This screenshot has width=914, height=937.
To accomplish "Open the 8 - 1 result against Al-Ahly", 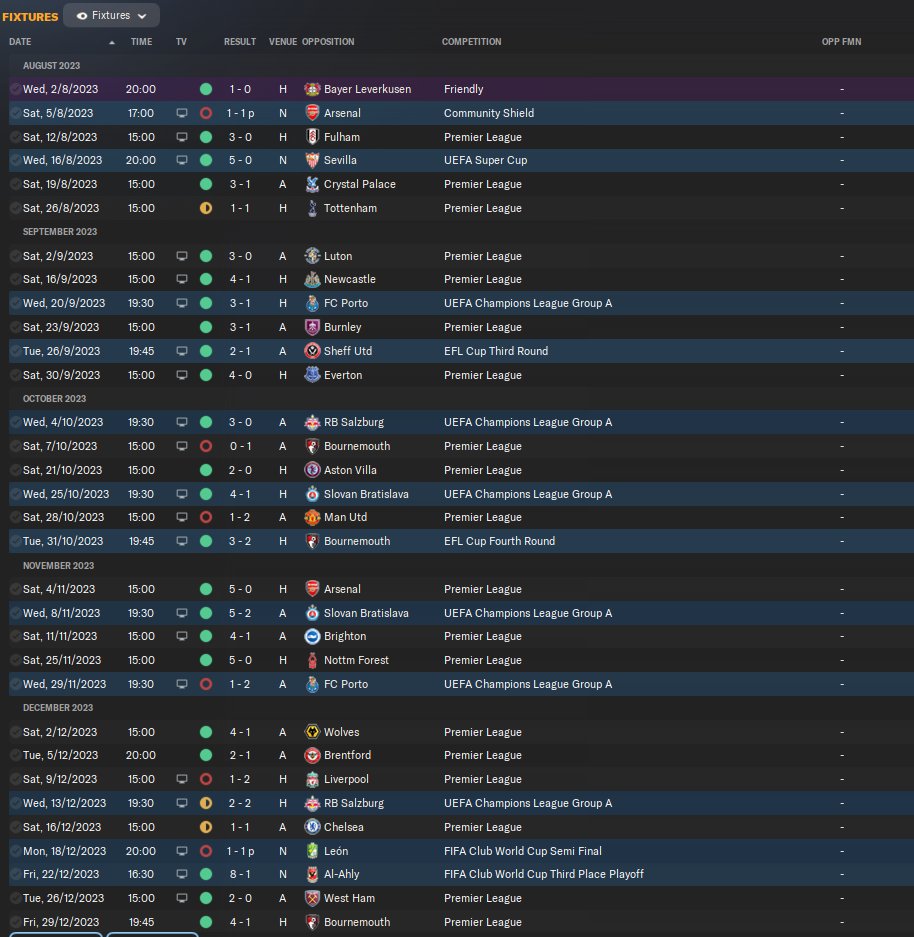I will (x=240, y=874).
